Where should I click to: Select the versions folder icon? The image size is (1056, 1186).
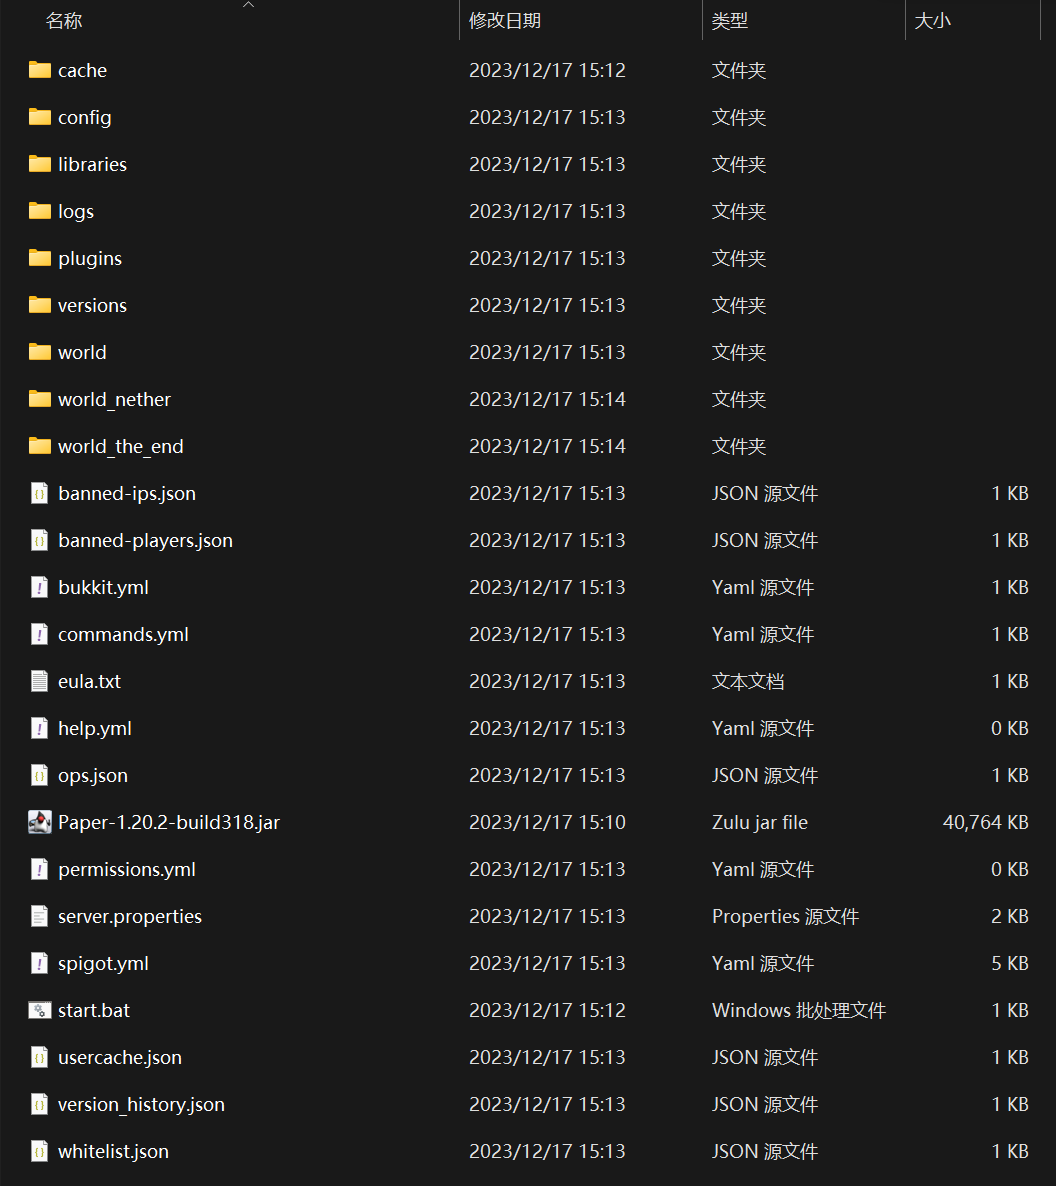click(x=39, y=305)
